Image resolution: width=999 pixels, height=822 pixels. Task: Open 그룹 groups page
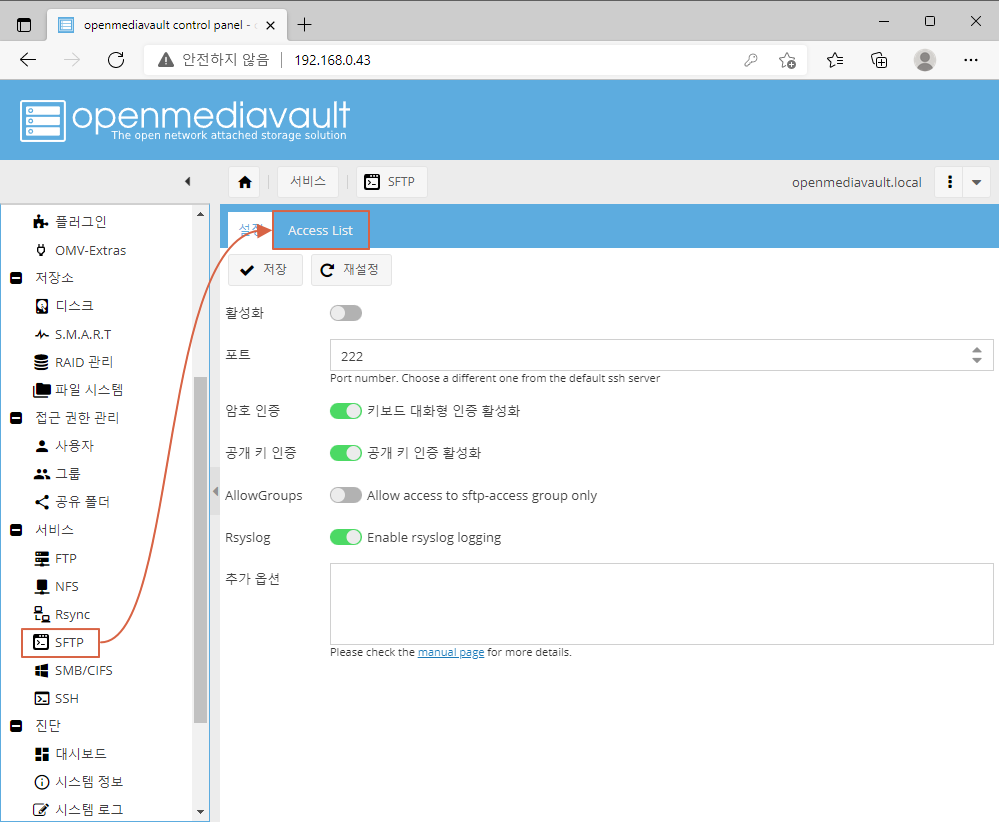(57, 473)
